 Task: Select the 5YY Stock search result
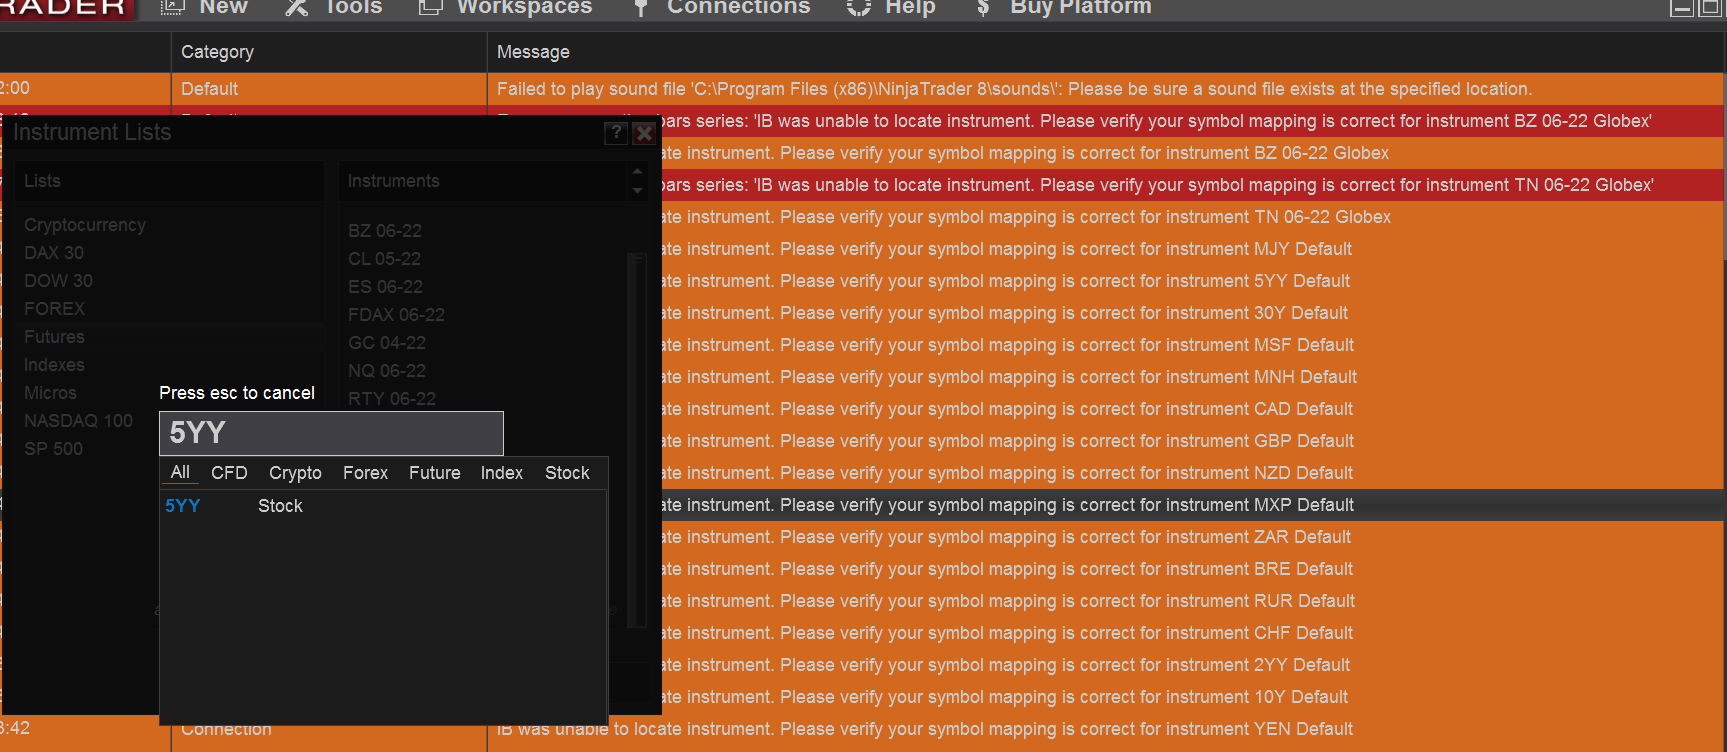point(383,506)
